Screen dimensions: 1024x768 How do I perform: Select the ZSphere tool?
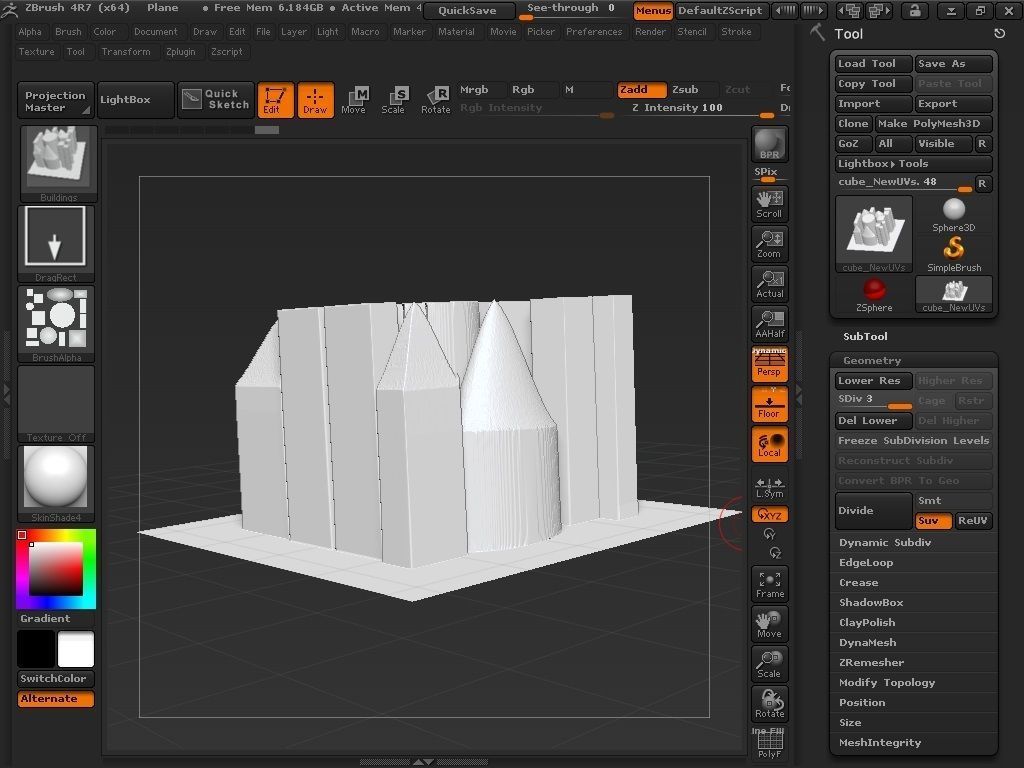(x=874, y=295)
